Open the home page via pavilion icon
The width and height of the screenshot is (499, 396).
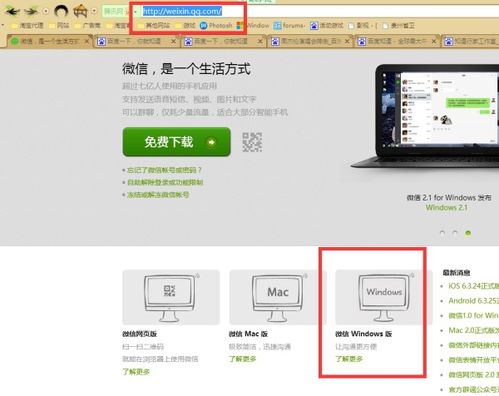coord(80,11)
